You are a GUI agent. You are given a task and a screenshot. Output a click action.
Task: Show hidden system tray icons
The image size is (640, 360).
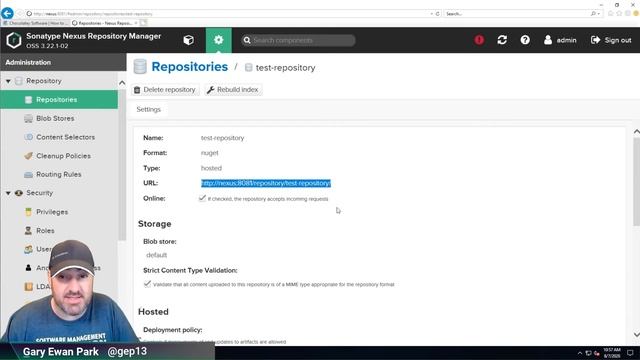(x=580, y=353)
